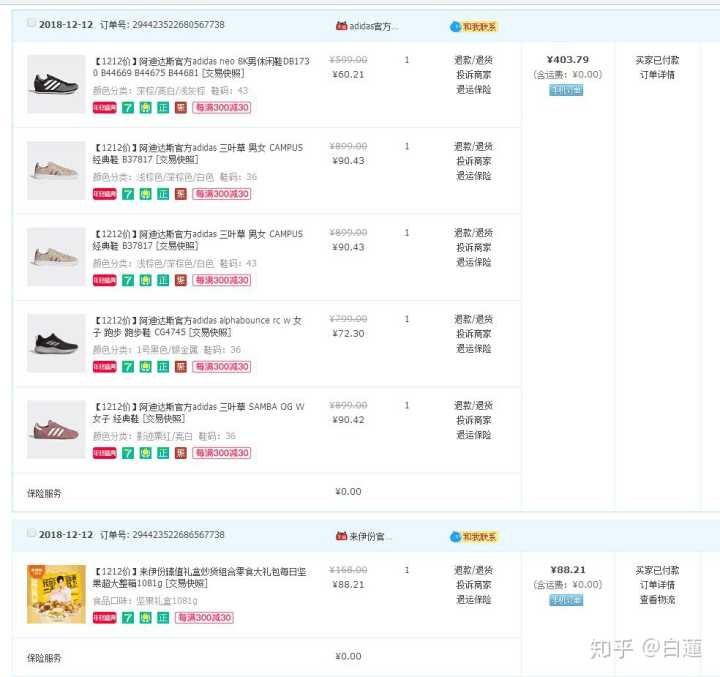Contact adidas seller via 和我联系 icon
Image resolution: width=720 pixels, height=677 pixels.
(473, 26)
